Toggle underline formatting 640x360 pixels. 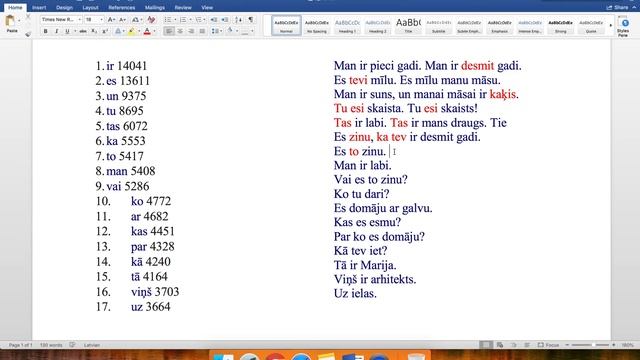pyautogui.click(x=67, y=31)
